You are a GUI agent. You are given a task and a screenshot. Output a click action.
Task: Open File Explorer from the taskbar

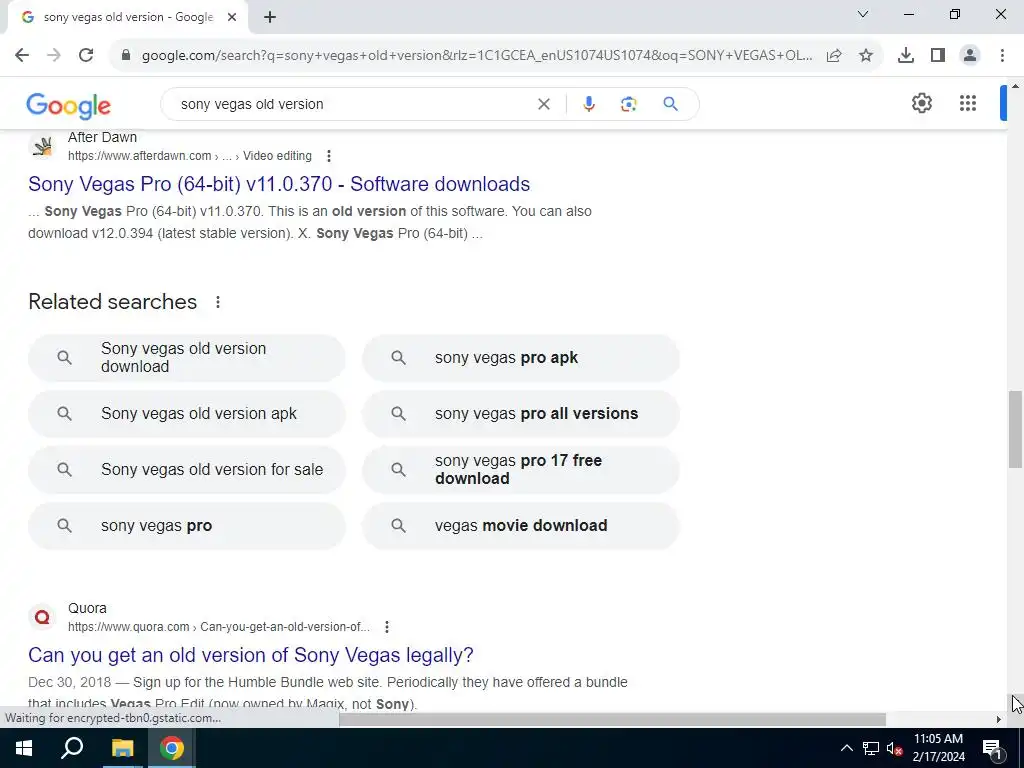tap(122, 748)
